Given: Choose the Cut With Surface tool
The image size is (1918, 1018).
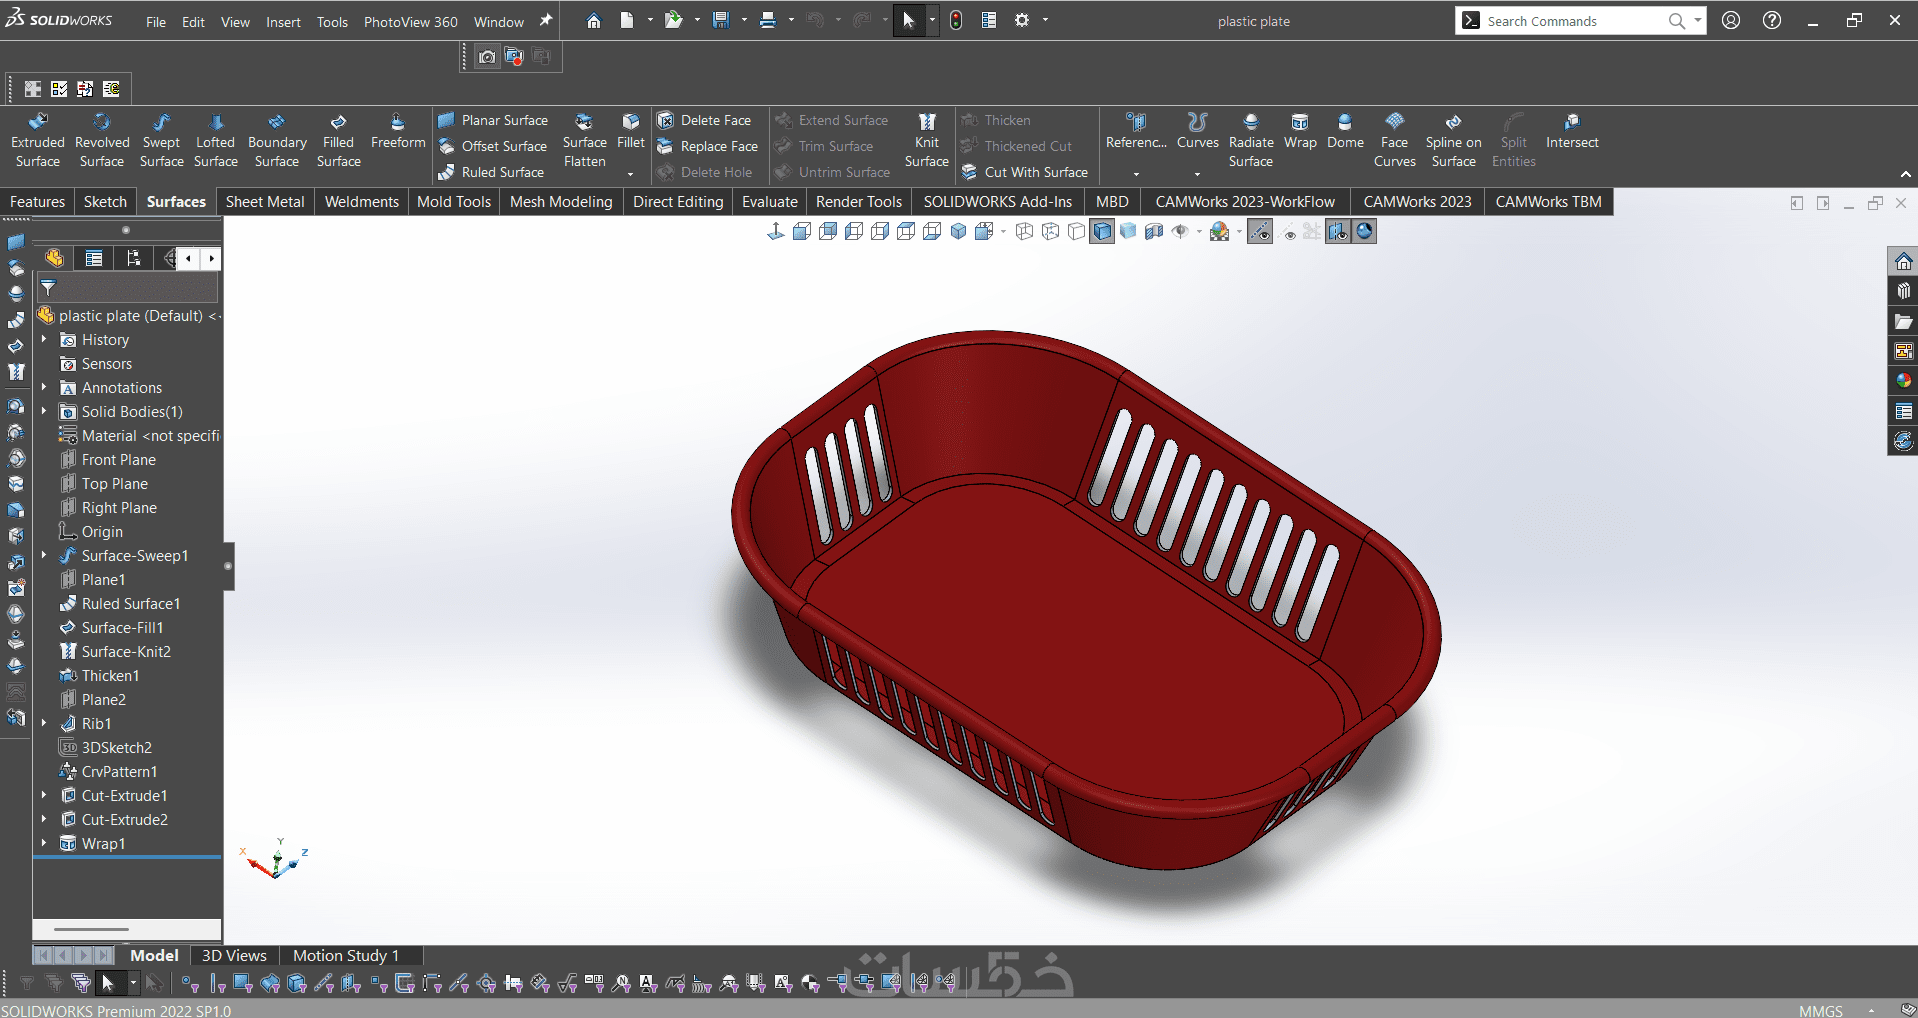Looking at the screenshot, I should [x=1025, y=172].
